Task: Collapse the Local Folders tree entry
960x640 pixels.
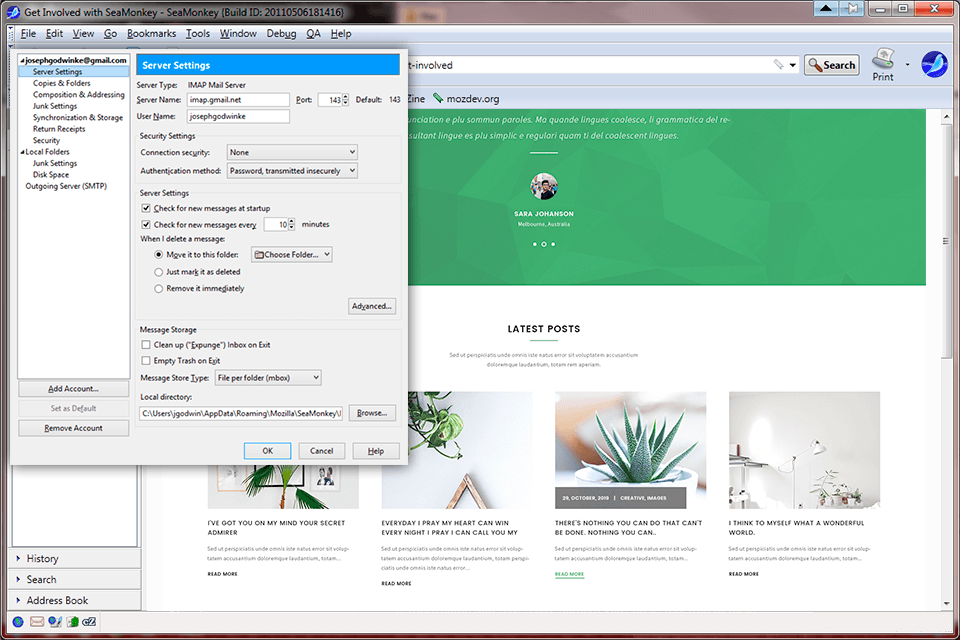Action: coord(23,152)
